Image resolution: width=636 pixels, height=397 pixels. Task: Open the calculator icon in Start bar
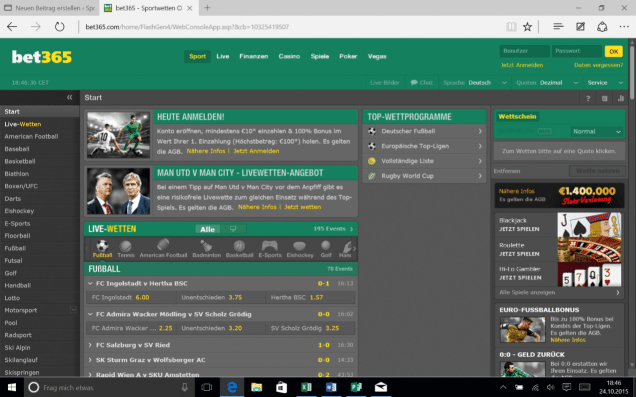click(604, 98)
